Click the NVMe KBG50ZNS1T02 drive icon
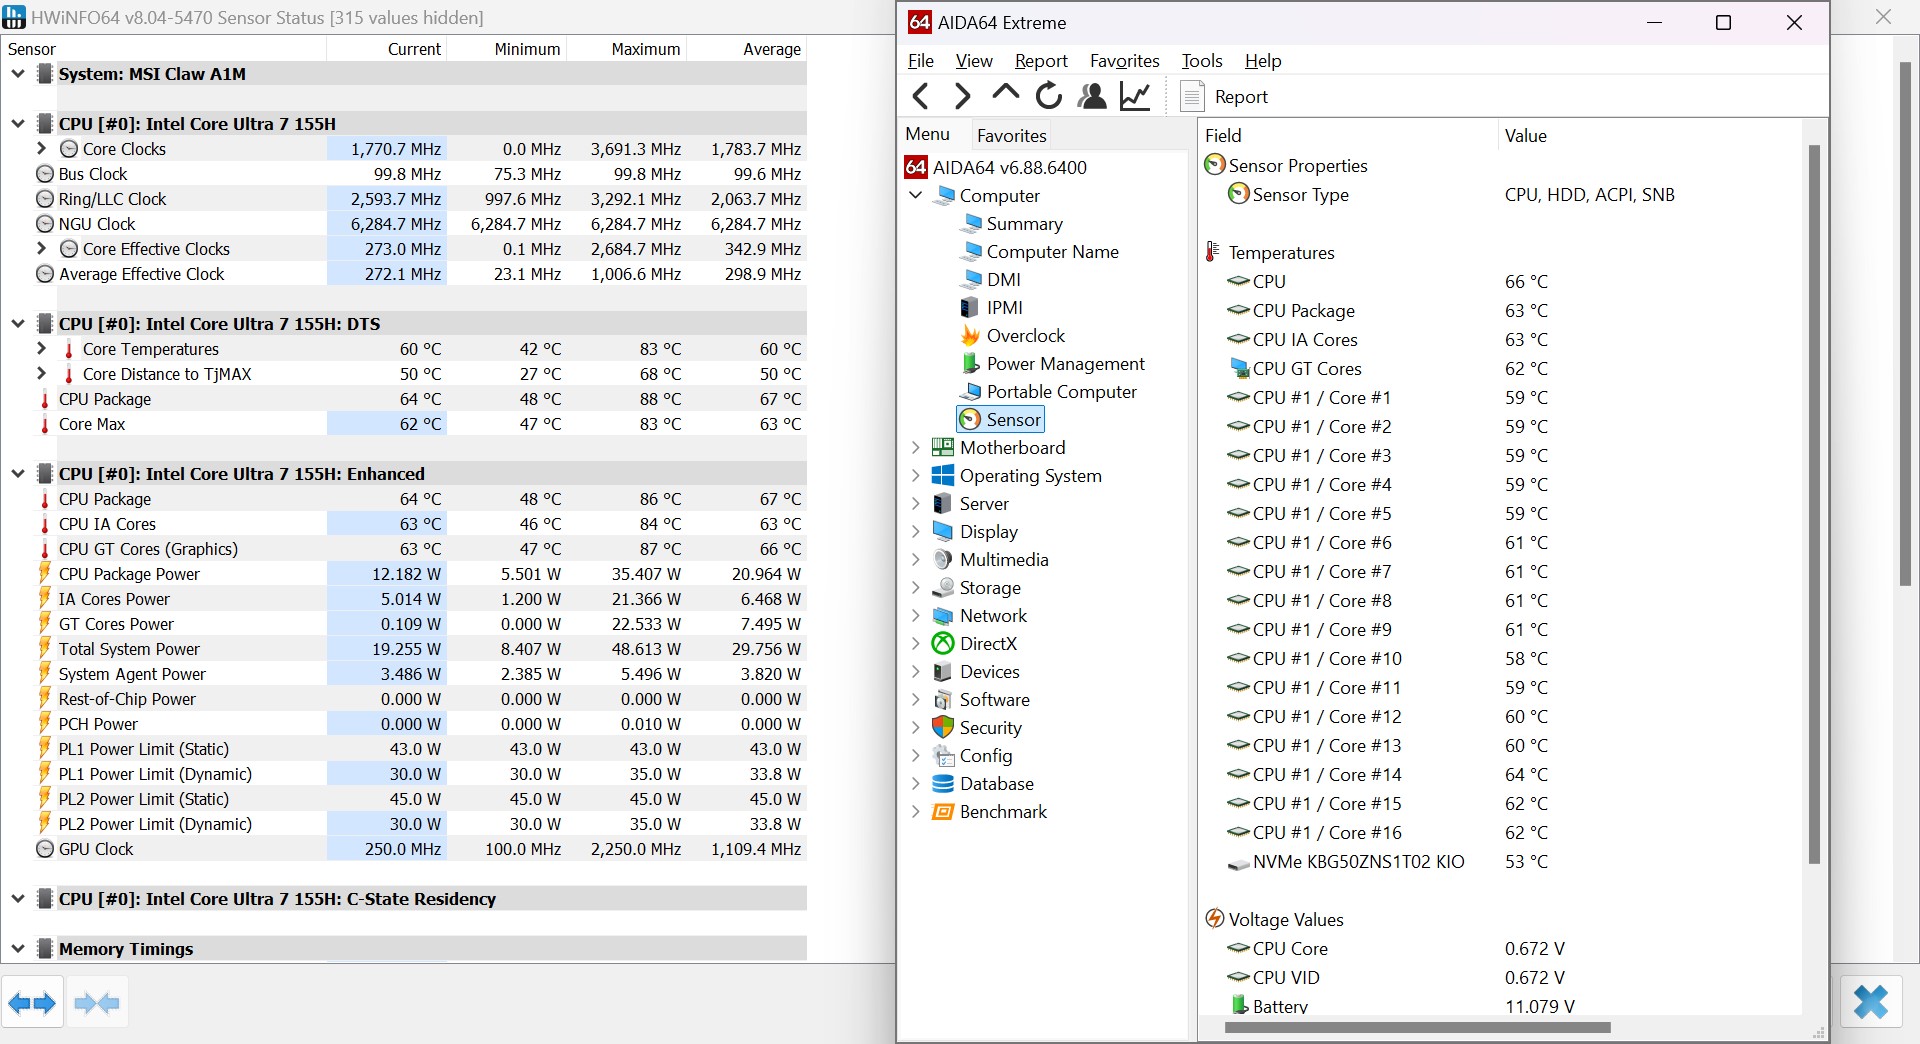The width and height of the screenshot is (1920, 1044). (x=1239, y=863)
